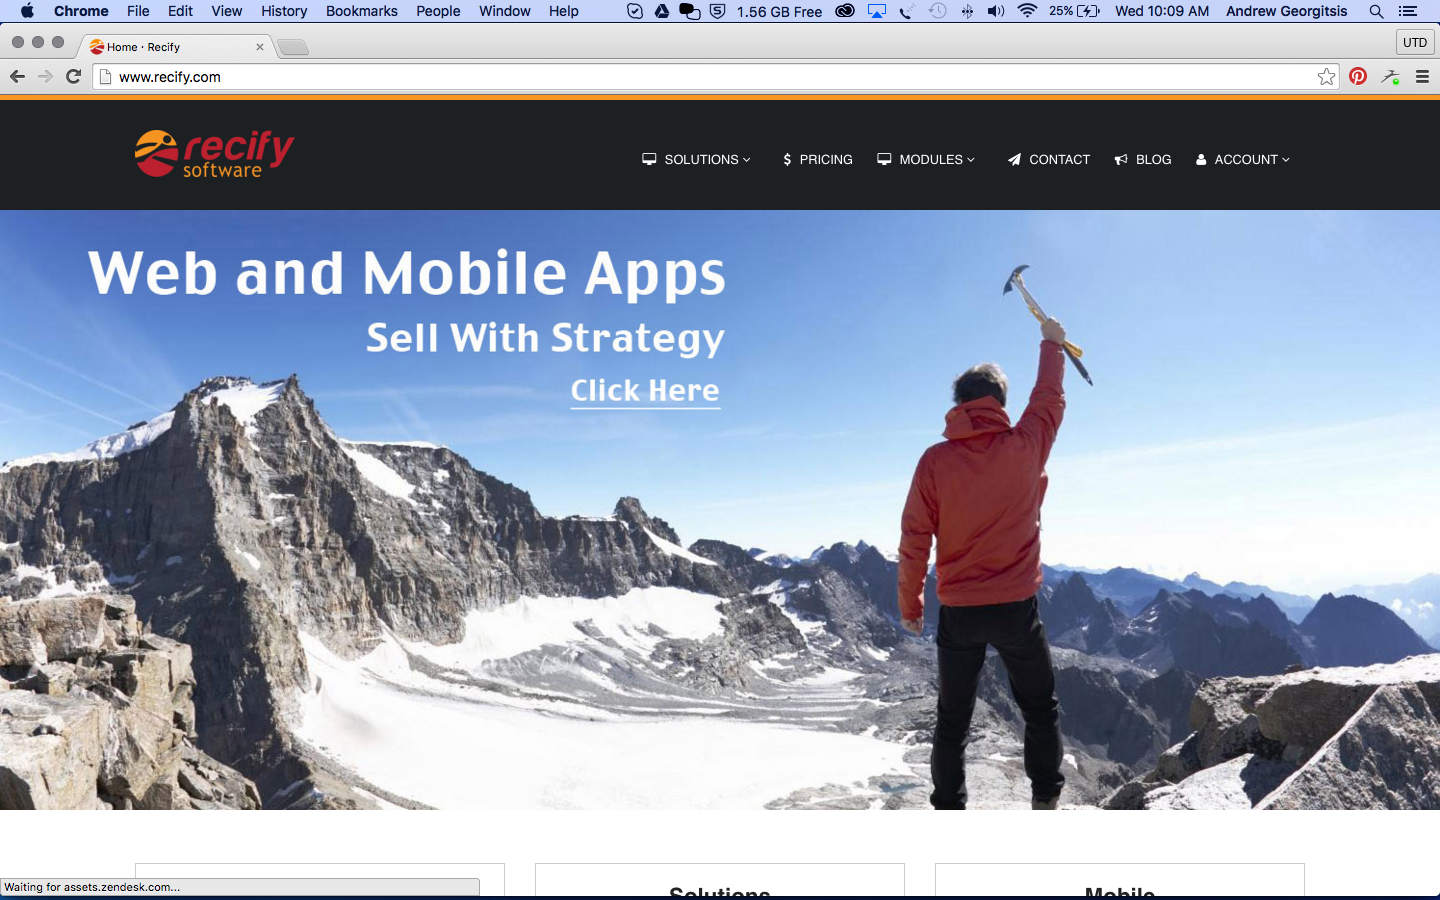Viewport: 1440px width, 900px height.
Task: Expand the Modules dropdown menu
Action: click(926, 160)
